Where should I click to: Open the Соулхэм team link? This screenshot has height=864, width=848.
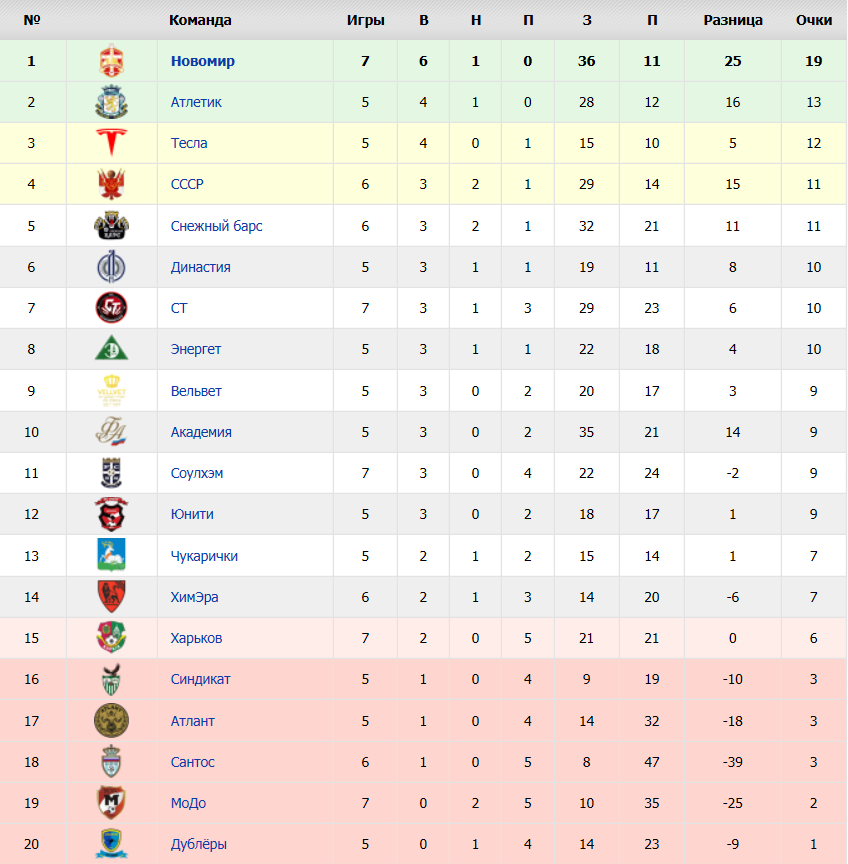click(x=197, y=473)
